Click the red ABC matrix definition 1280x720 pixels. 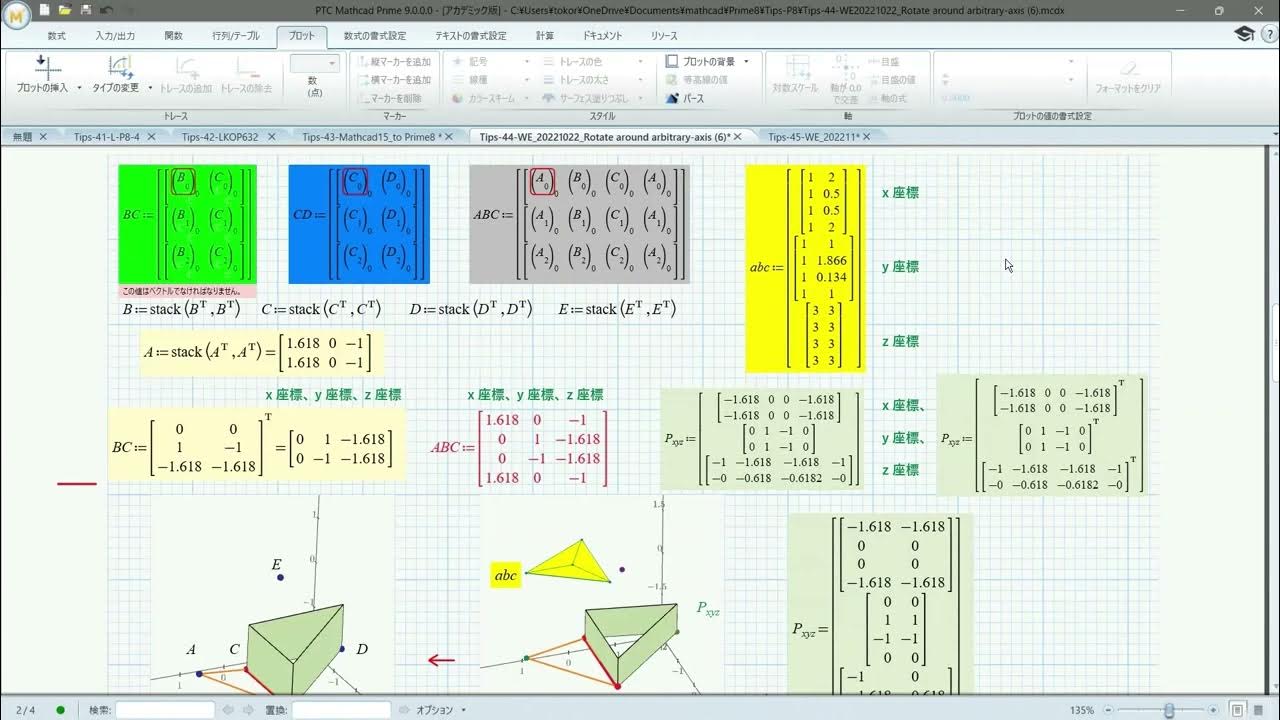[x=518, y=448]
